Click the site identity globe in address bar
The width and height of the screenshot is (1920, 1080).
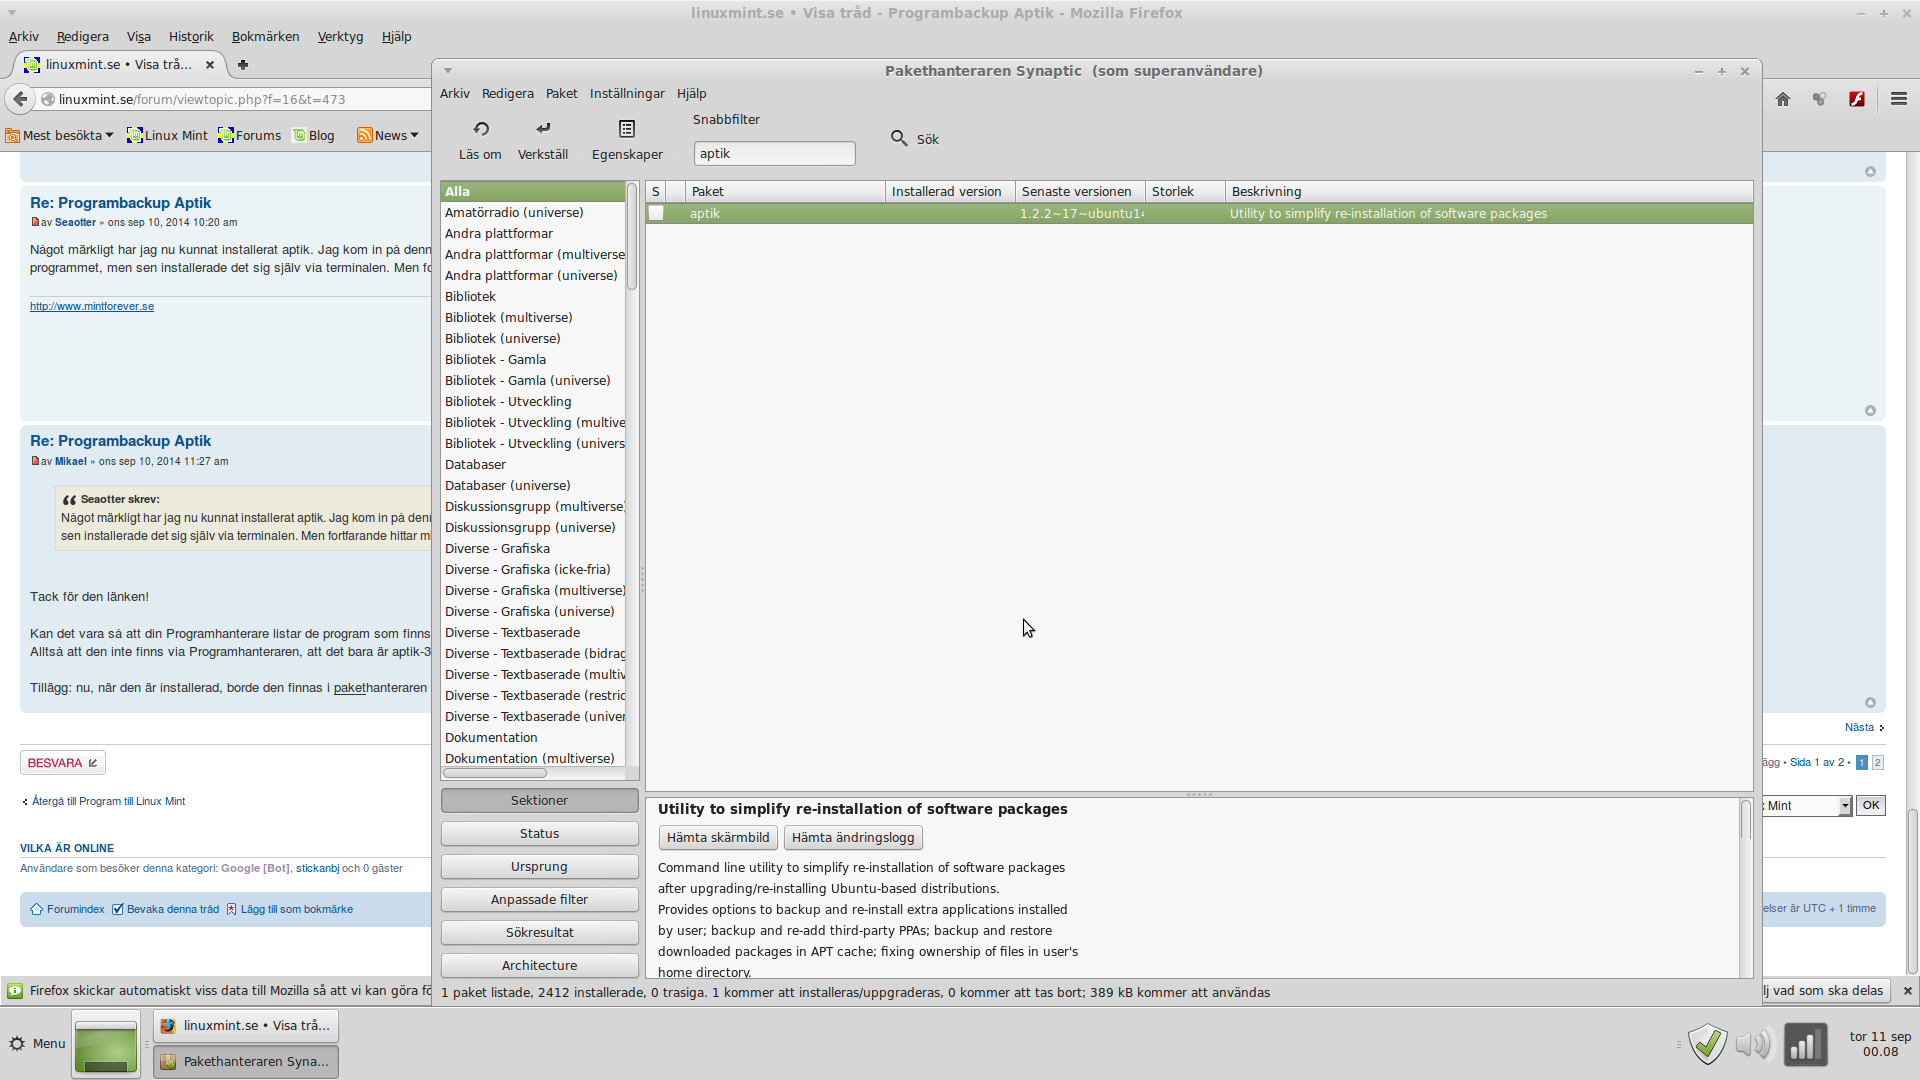[48, 99]
